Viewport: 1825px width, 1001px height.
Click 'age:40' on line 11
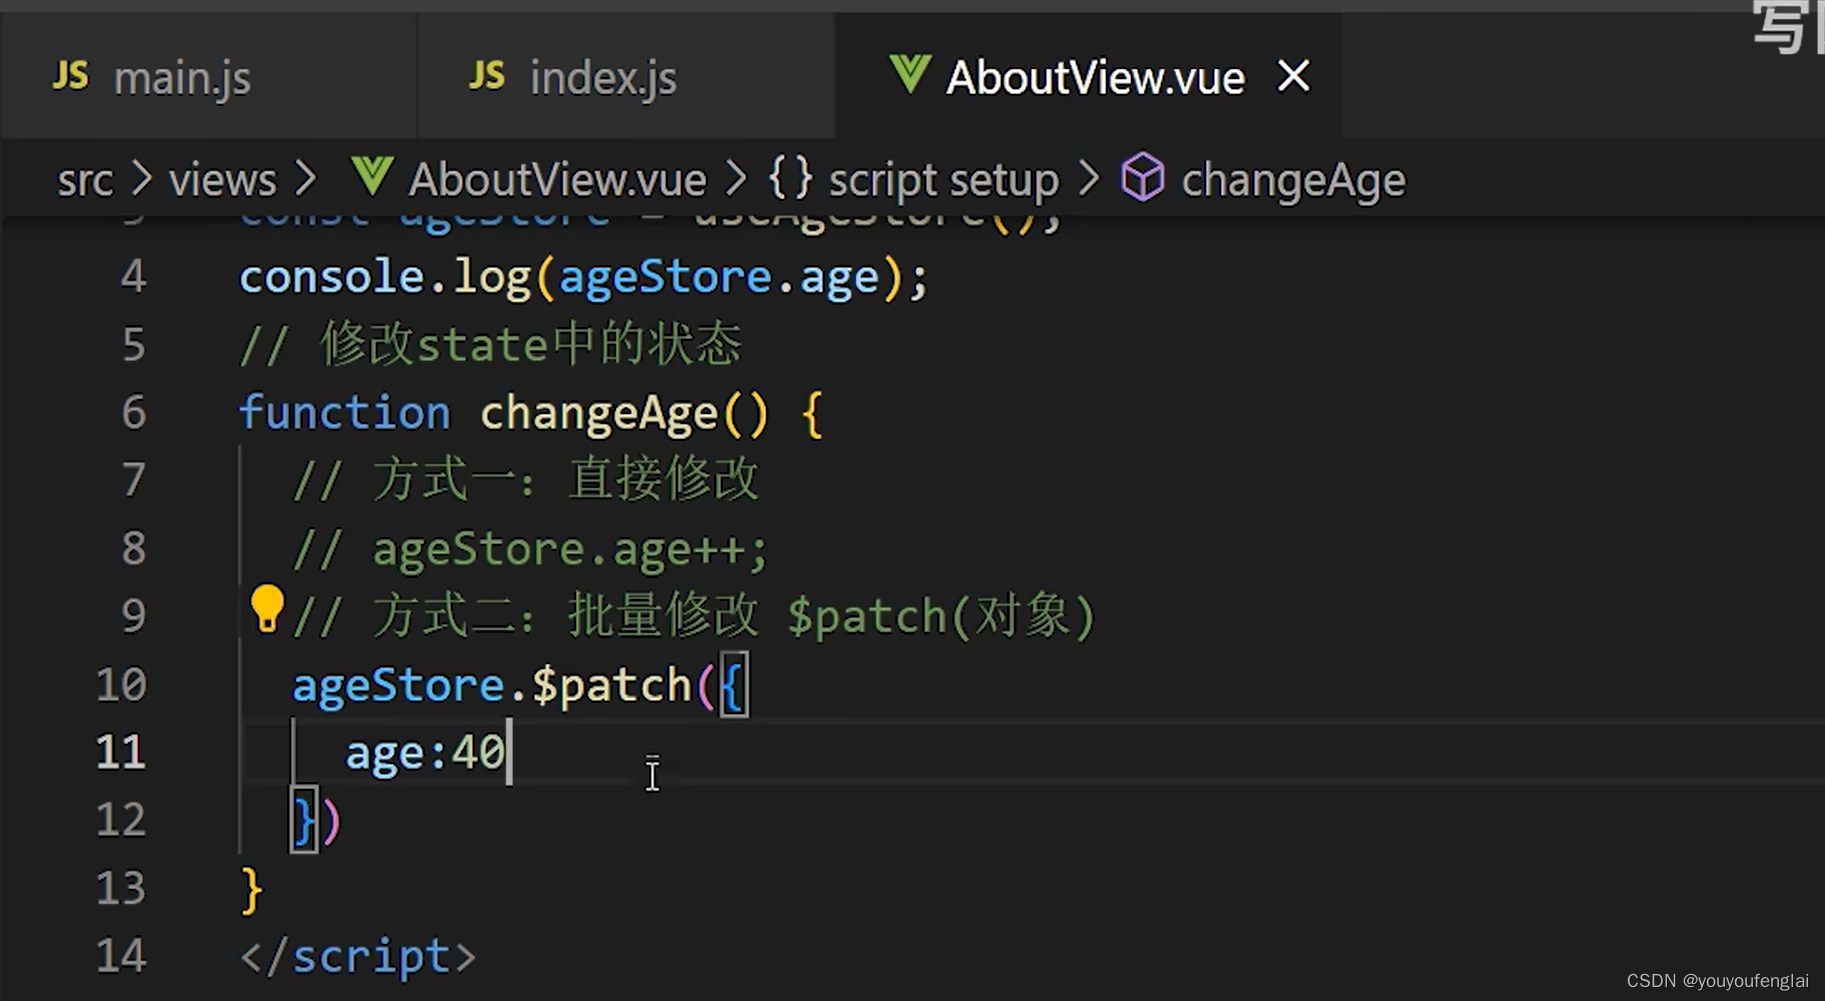425,754
